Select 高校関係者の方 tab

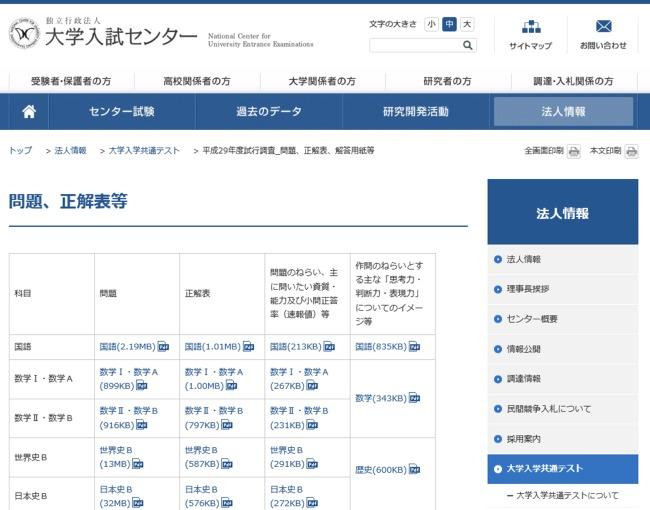click(197, 81)
